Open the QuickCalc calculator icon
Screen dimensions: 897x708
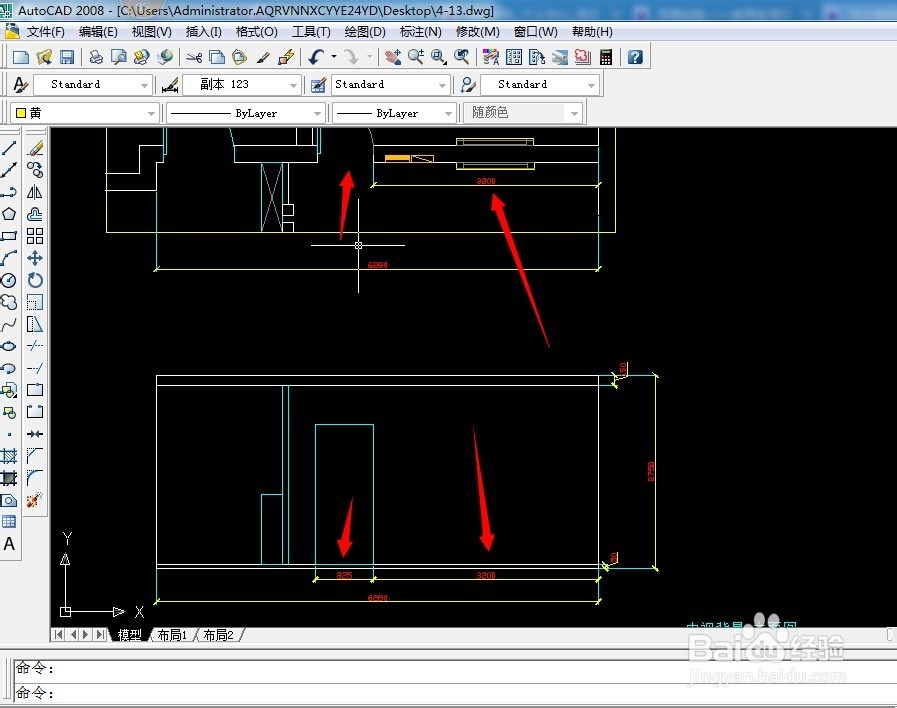[606, 57]
